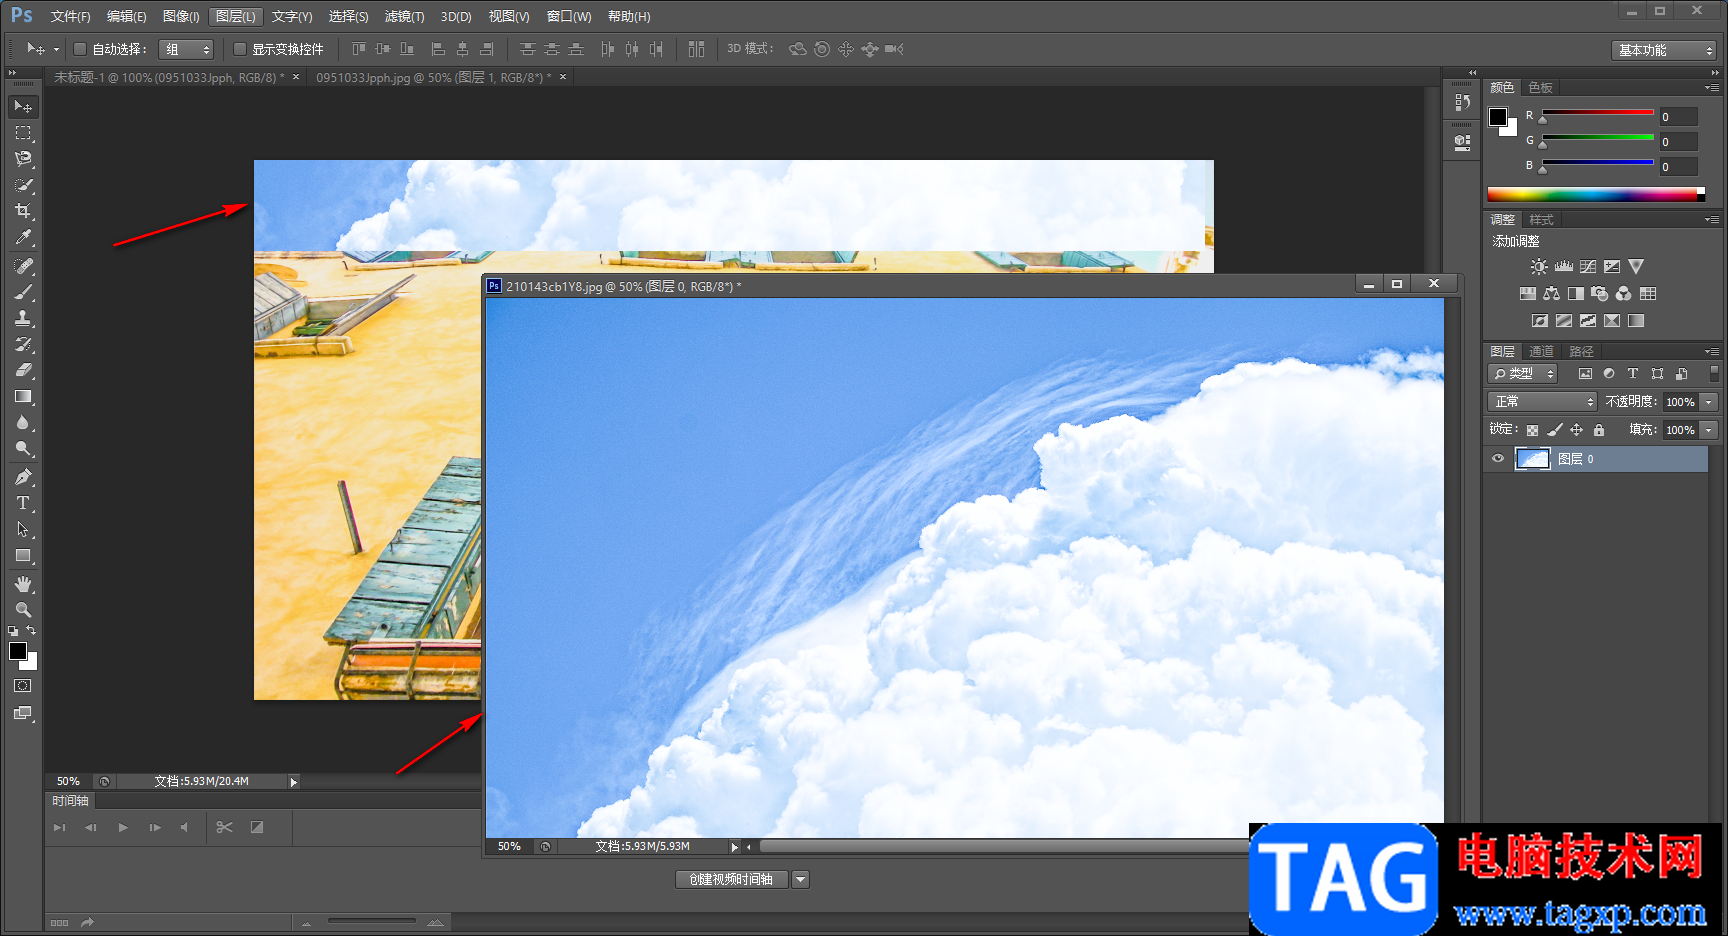Open the 类型 layer filter dropdown
This screenshot has height=936, width=1728.
(1523, 374)
